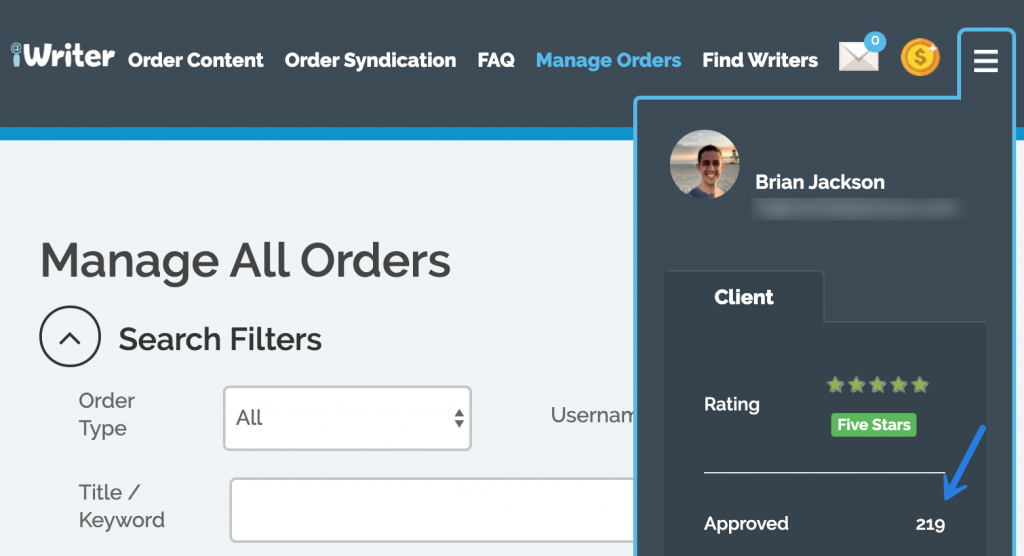Collapse the Search Filters section

point(70,336)
